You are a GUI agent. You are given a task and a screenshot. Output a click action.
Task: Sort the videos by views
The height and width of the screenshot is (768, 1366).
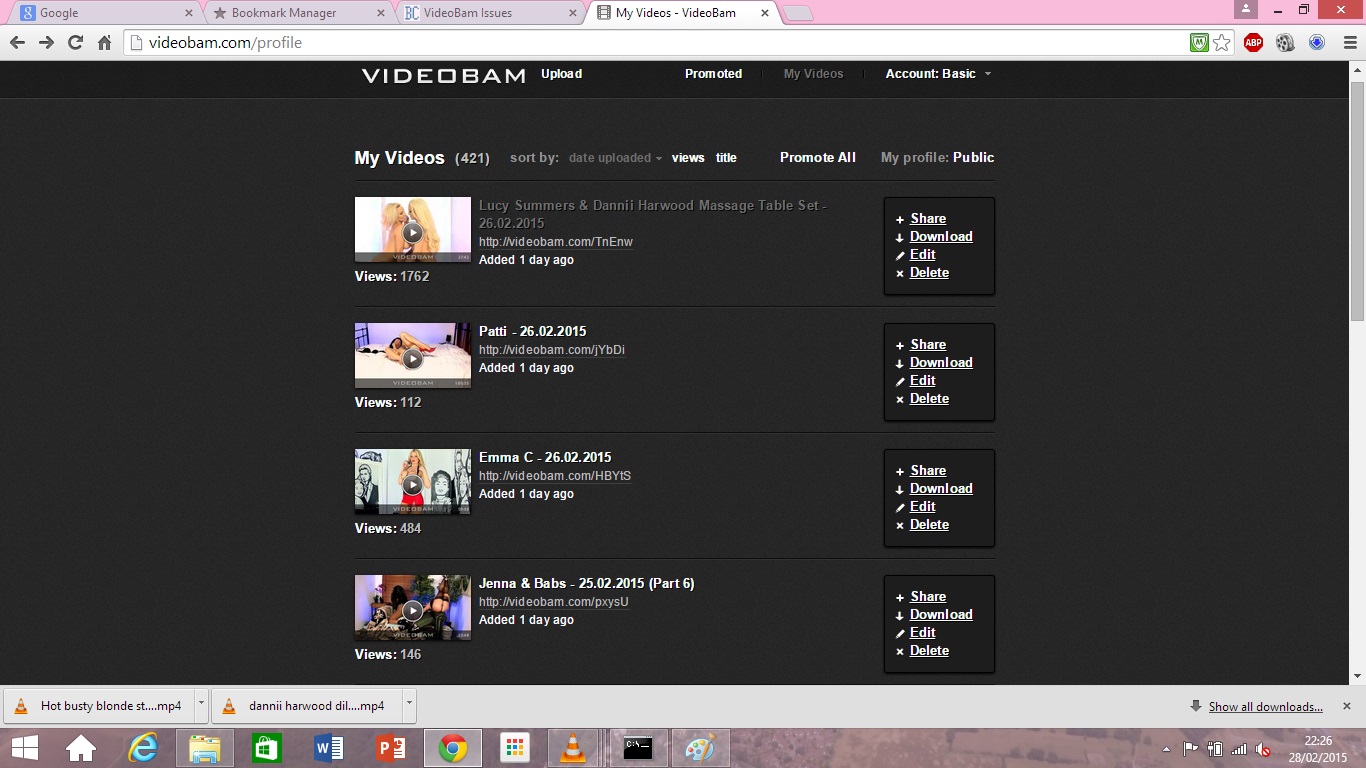pyautogui.click(x=688, y=158)
